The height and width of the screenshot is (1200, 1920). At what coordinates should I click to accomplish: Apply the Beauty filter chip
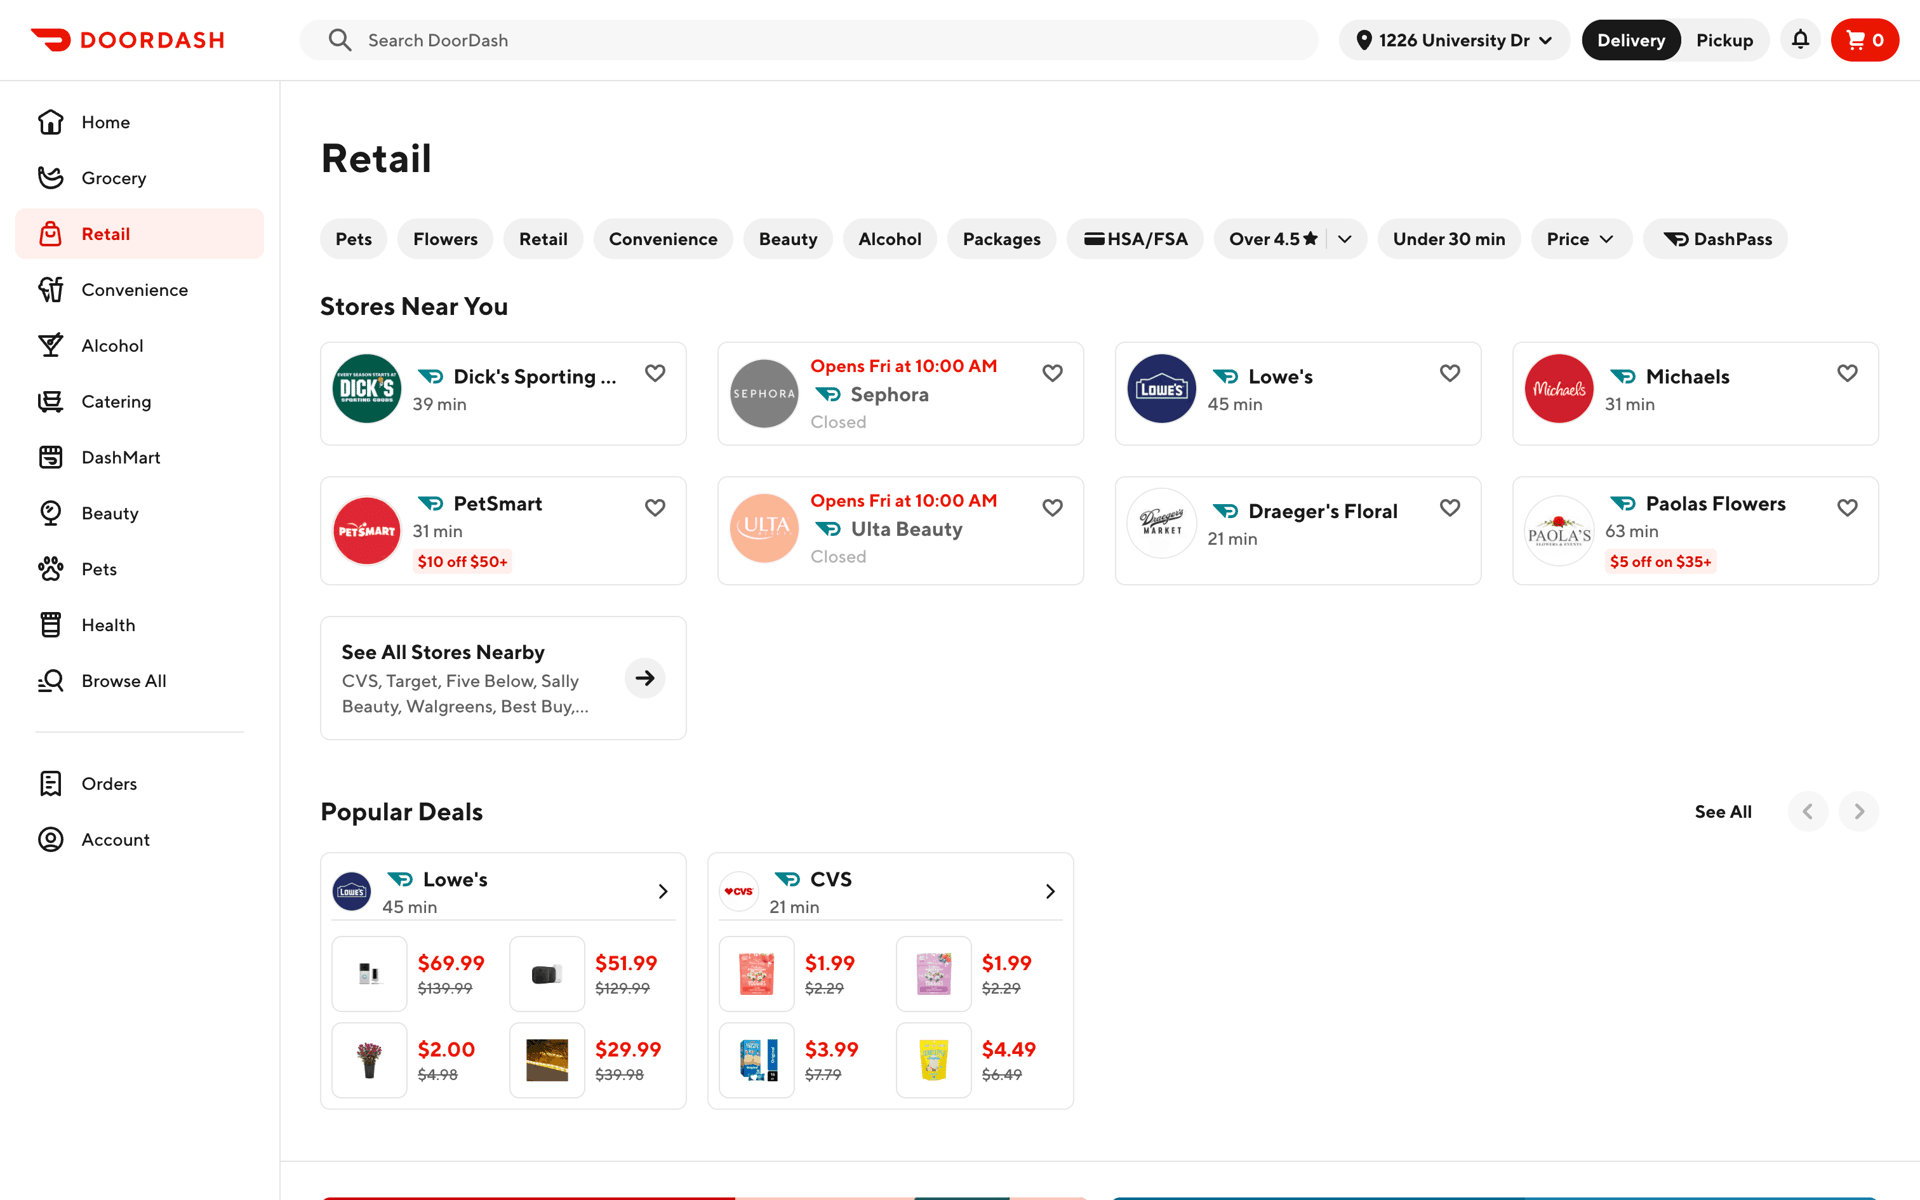click(788, 239)
